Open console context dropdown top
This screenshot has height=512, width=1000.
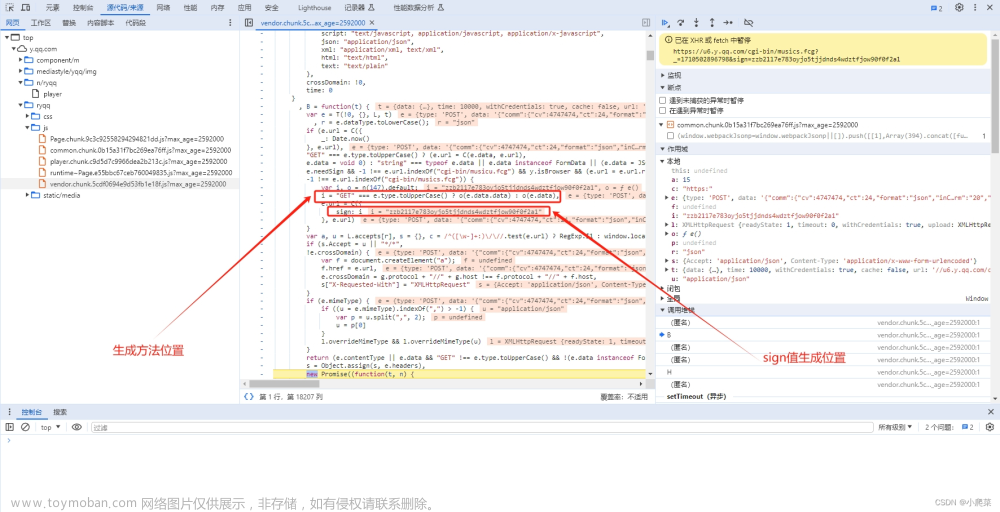point(50,427)
